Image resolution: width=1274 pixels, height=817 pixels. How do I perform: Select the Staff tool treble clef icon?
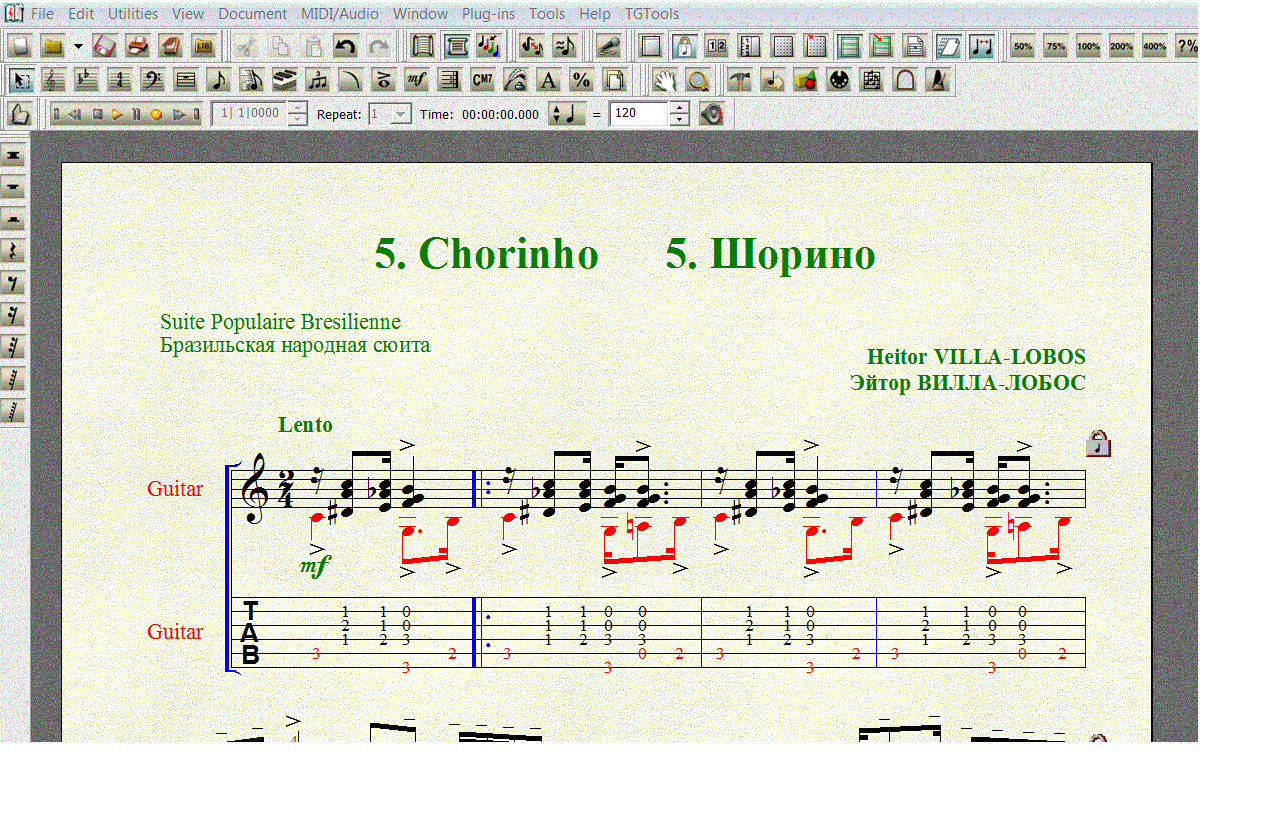(54, 80)
